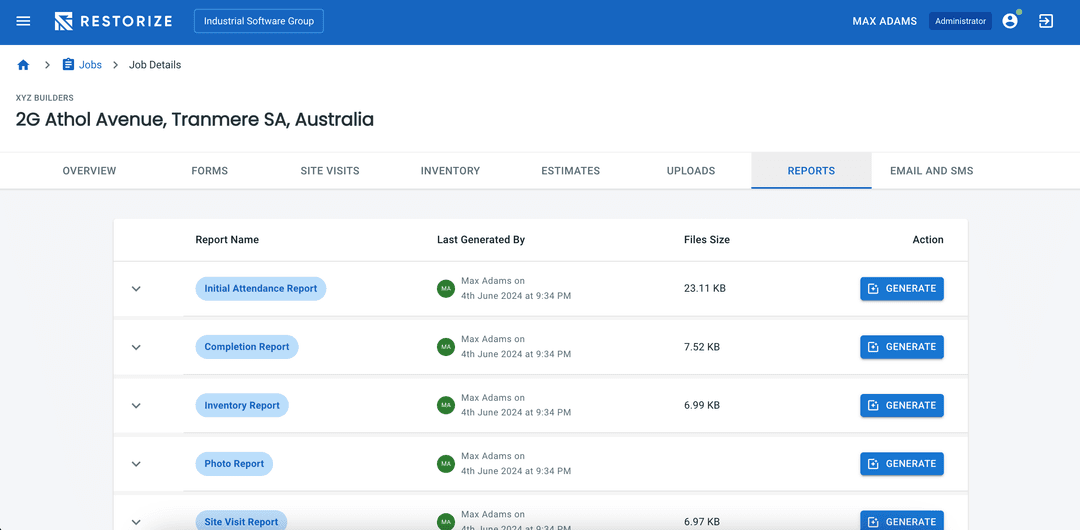Open the Estimates tab
The image size is (1080, 530).
[x=570, y=171]
